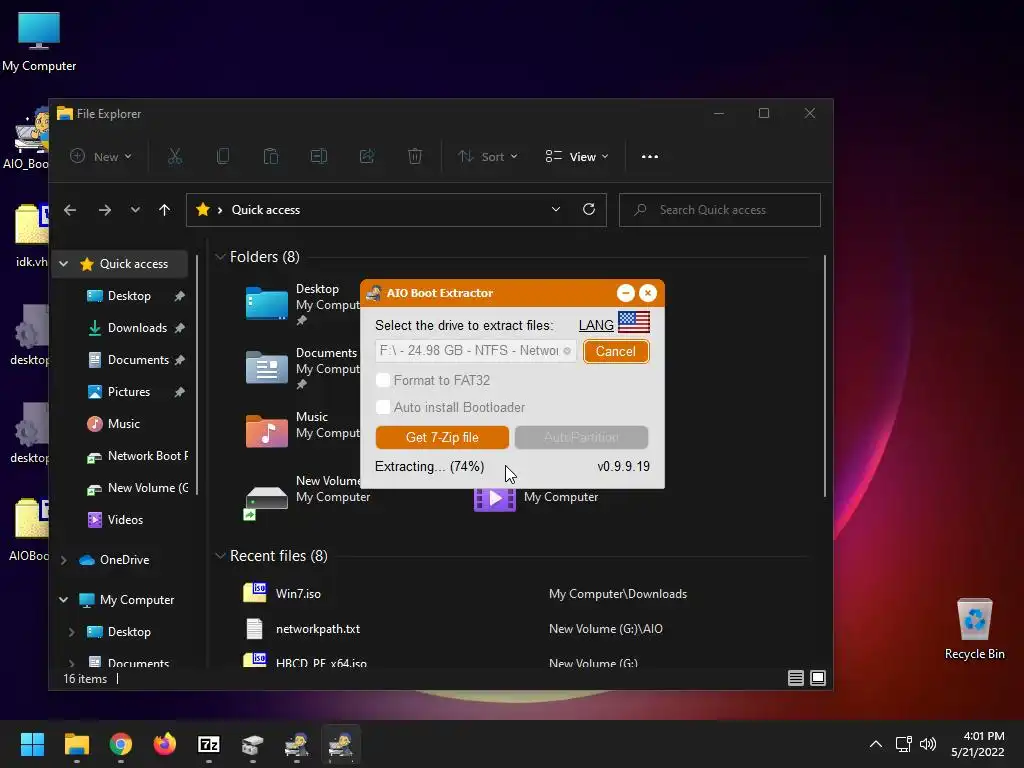Viewport: 1024px width, 768px height.
Task: Open the Recycle Bin desktop icon
Action: coord(974,629)
